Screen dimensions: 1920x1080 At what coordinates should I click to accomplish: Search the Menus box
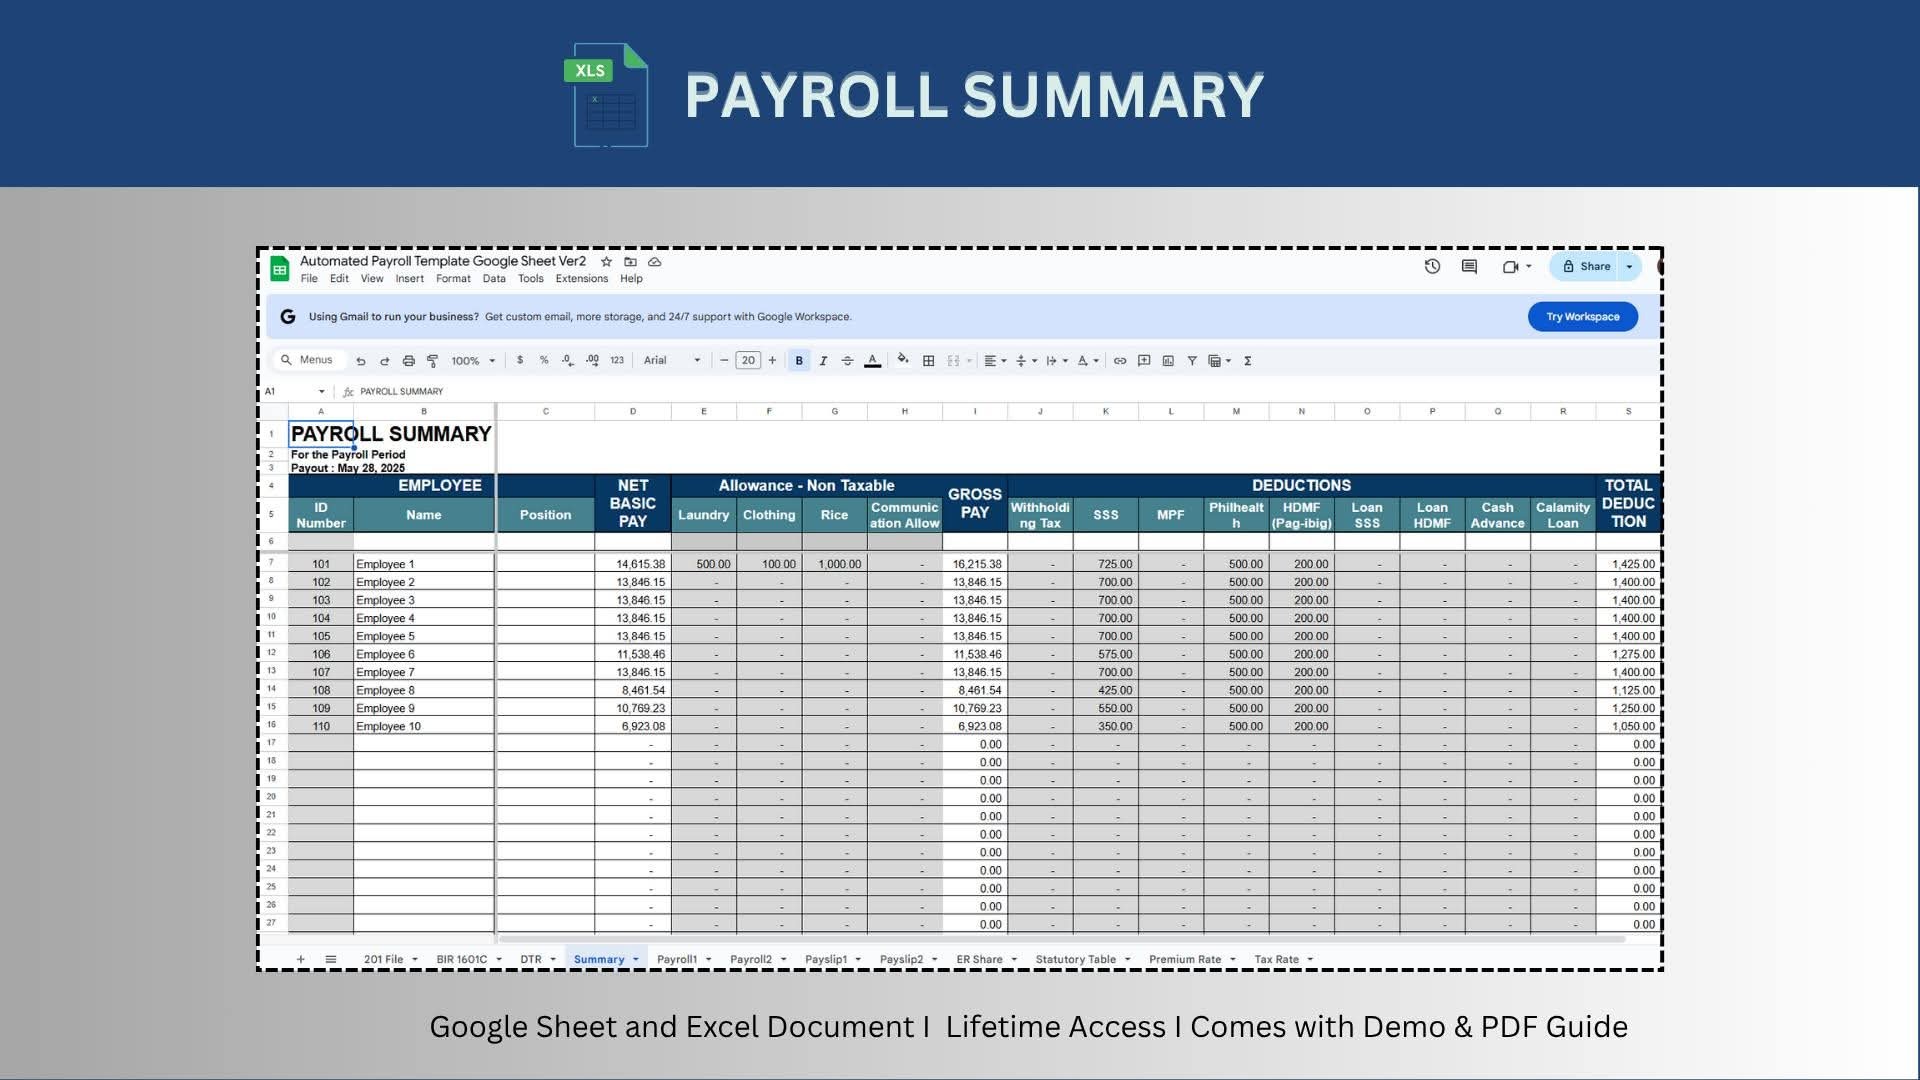[x=308, y=360]
